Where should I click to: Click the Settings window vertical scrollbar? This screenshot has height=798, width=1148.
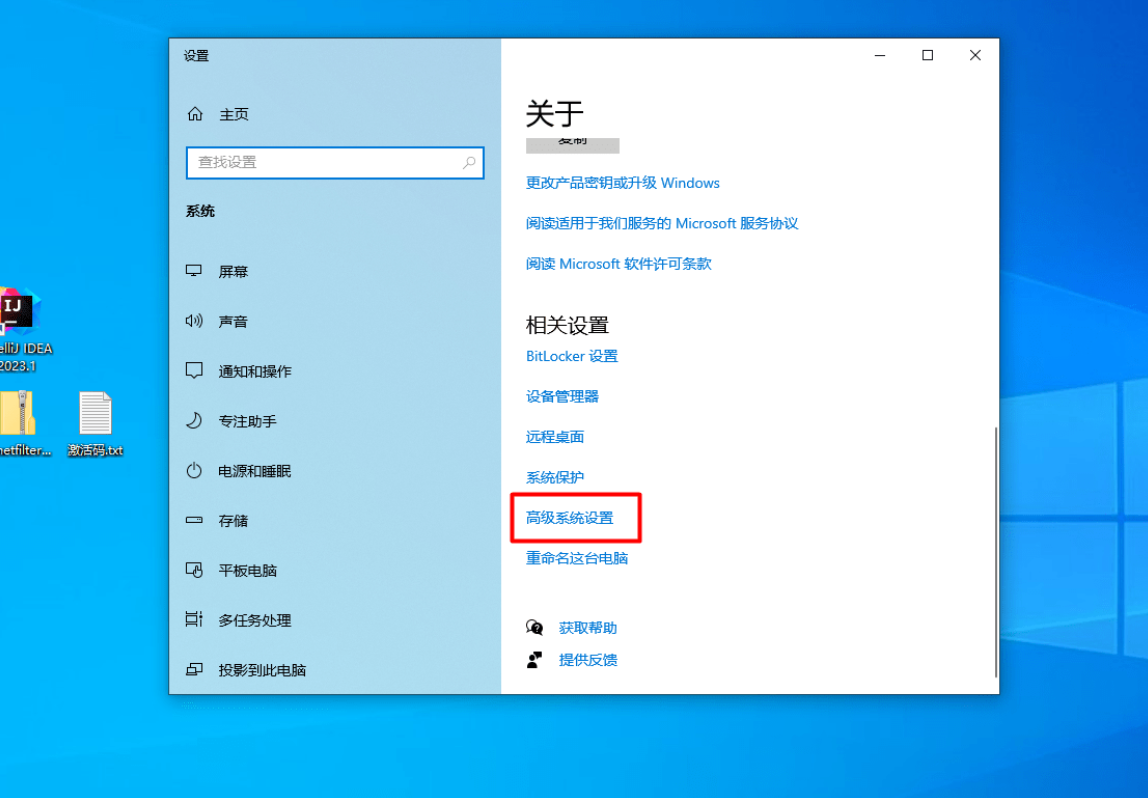click(996, 552)
